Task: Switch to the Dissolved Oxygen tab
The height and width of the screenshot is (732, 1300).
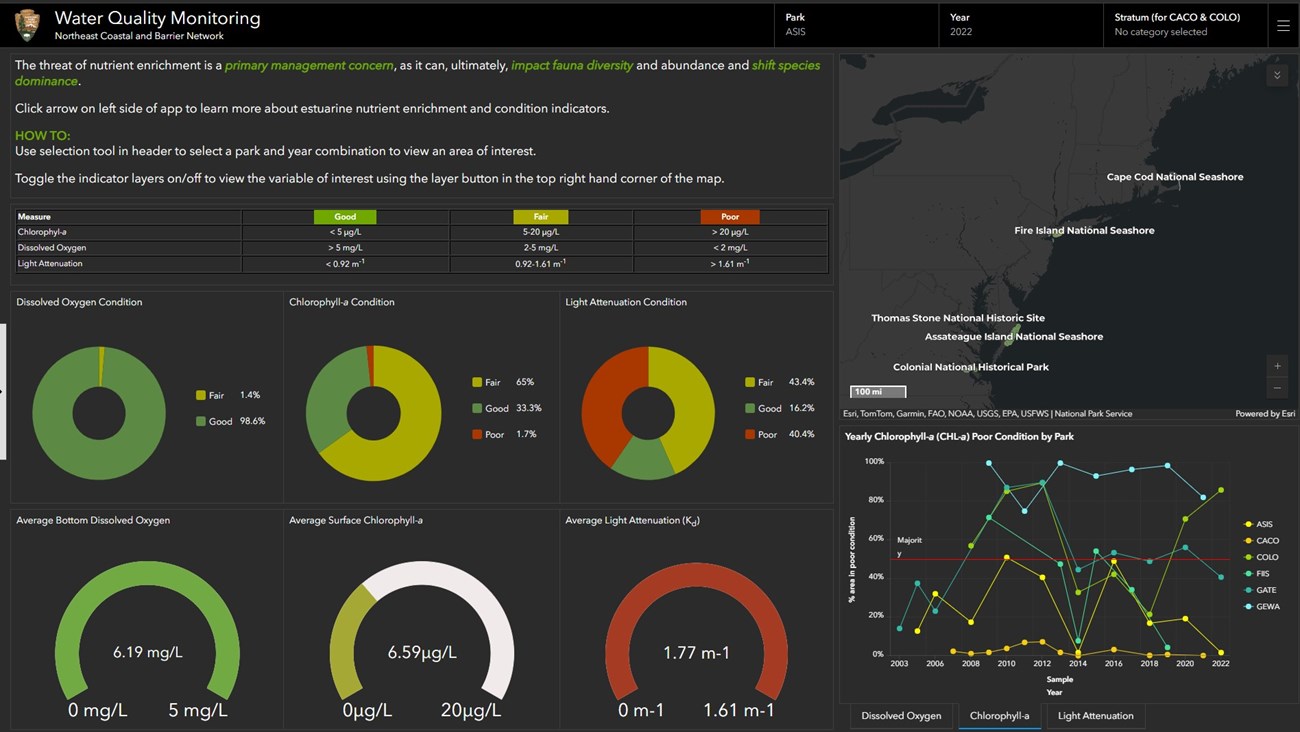Action: (901, 716)
